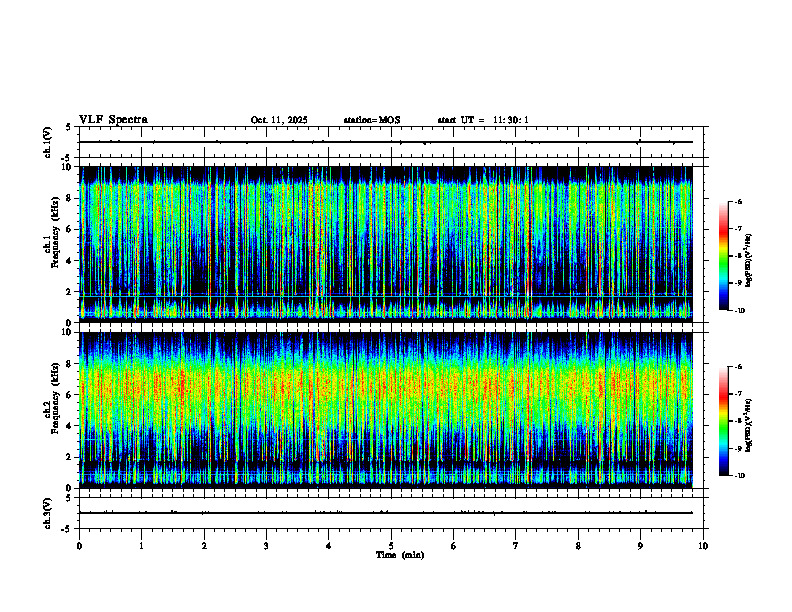The image size is (792, 612).
Task: Click time axis tick label "7"
Action: pyautogui.click(x=516, y=546)
